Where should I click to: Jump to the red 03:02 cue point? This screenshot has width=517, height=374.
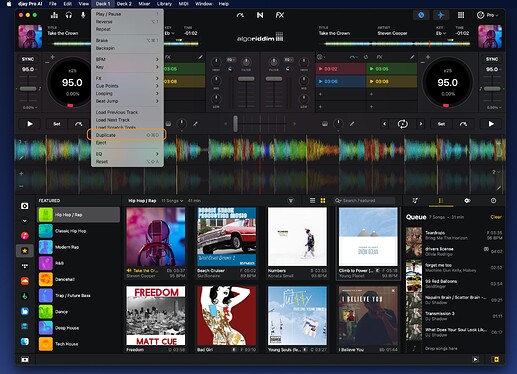pos(340,69)
